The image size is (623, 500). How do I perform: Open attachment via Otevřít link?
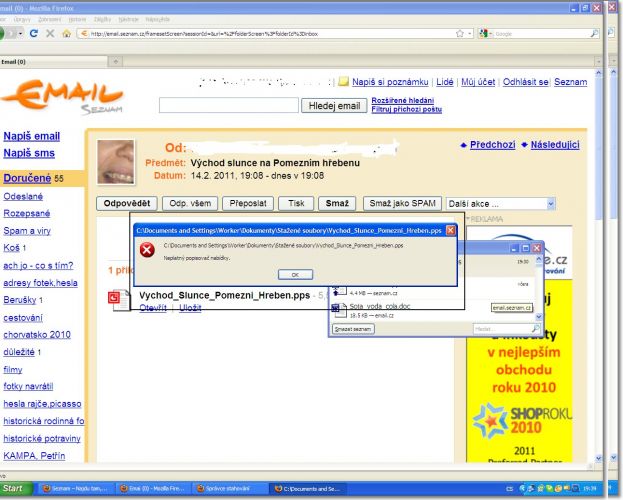(153, 308)
